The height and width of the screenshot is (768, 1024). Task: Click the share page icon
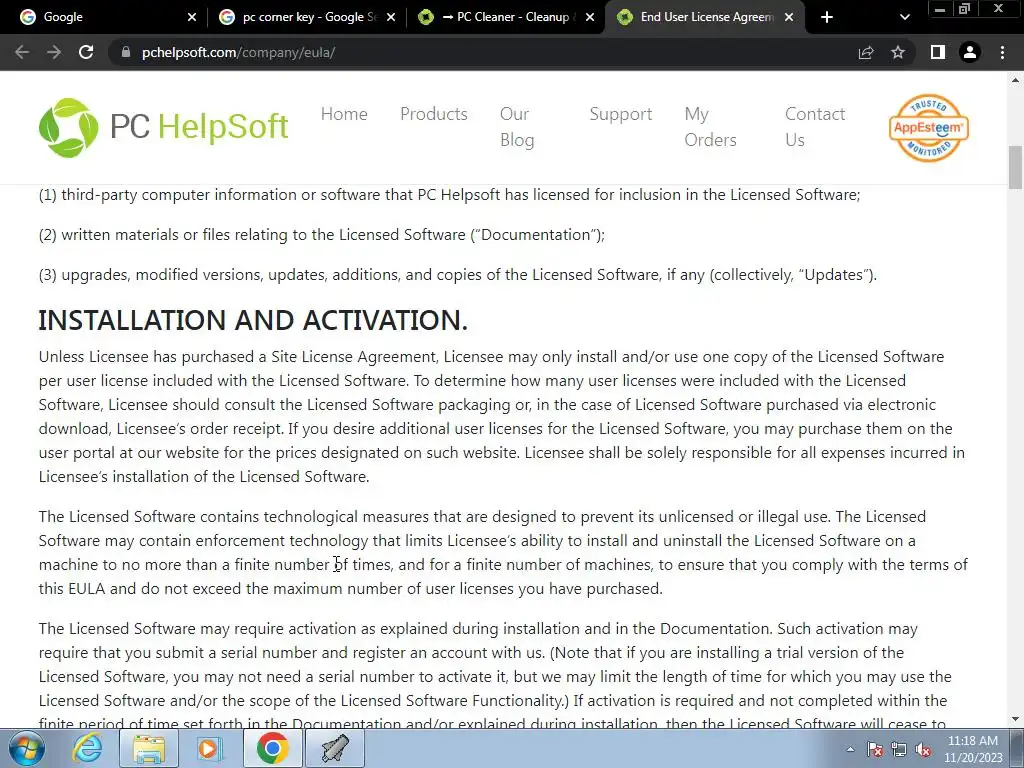(866, 52)
